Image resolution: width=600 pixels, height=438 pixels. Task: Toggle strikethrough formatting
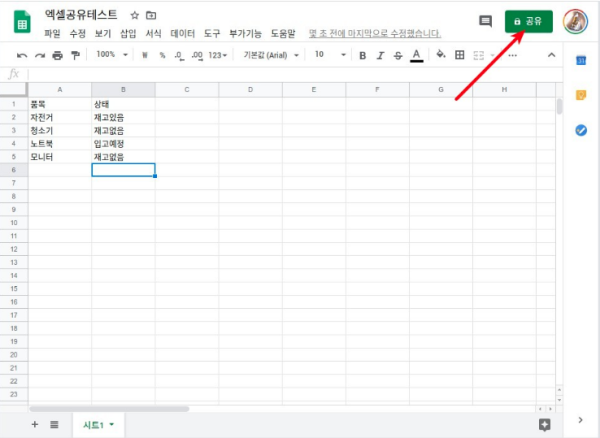[x=398, y=55]
